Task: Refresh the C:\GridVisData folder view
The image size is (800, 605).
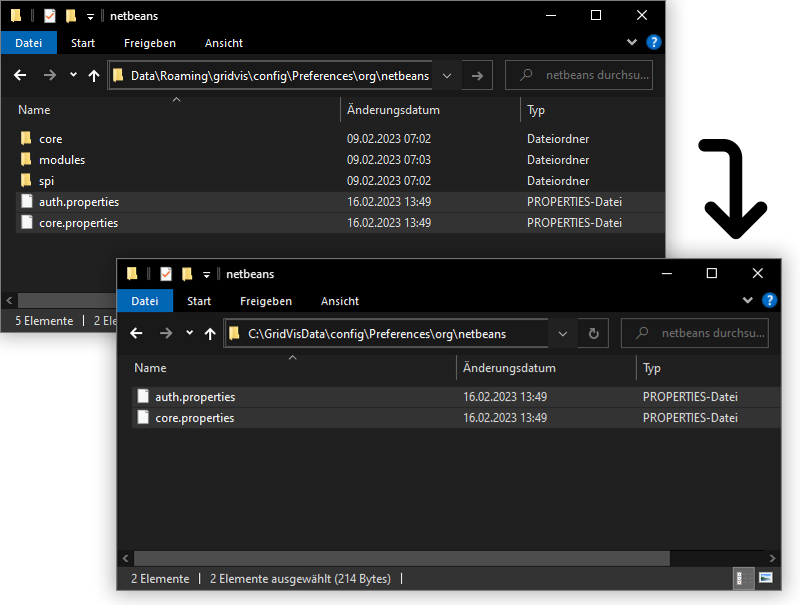Action: [x=593, y=333]
